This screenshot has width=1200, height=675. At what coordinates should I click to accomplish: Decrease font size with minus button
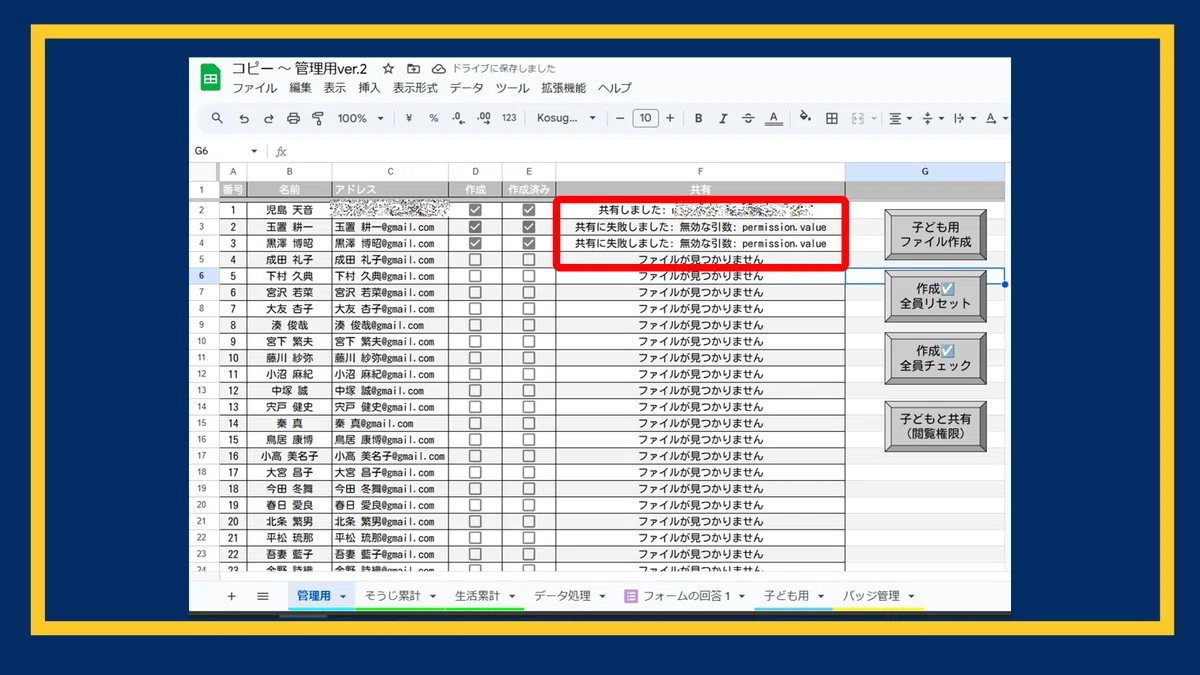coord(620,118)
